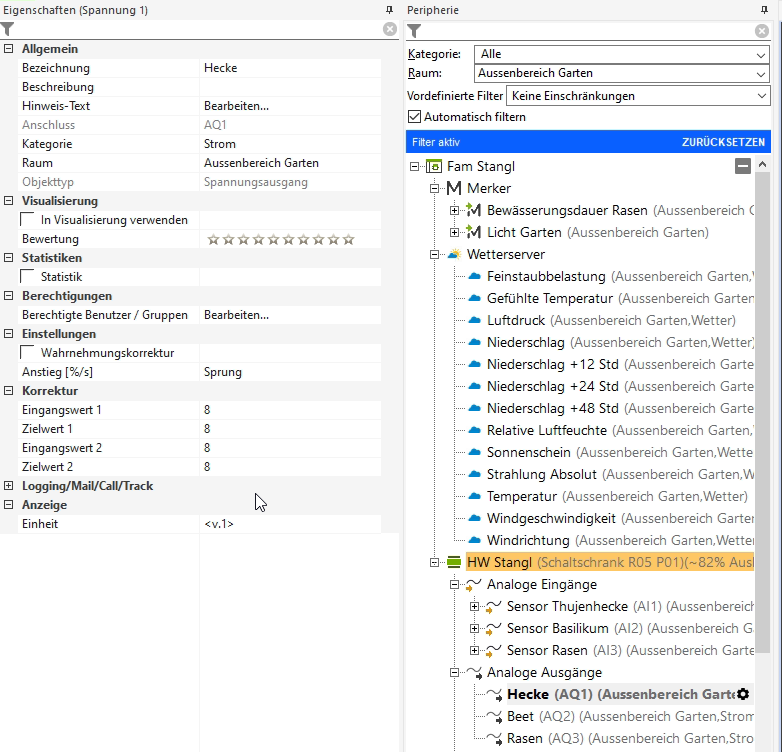Click the HW Stangl Miniserver icon

pyautogui.click(x=454, y=562)
